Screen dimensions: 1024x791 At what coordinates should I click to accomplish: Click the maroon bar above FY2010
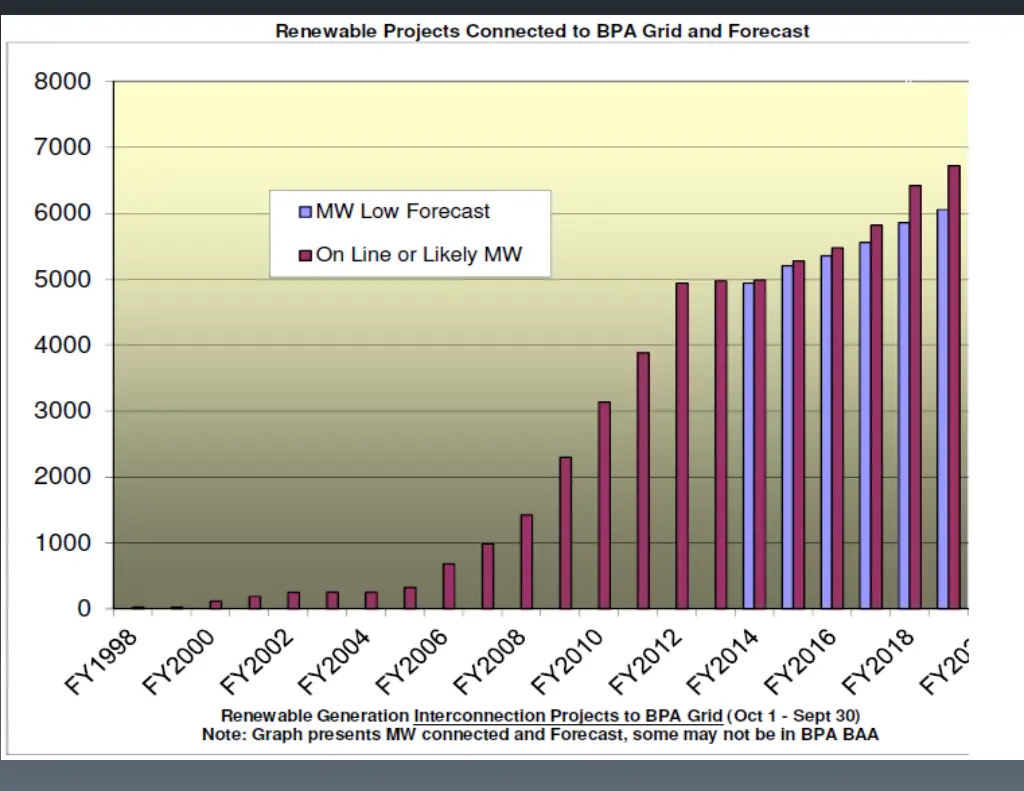(x=604, y=505)
